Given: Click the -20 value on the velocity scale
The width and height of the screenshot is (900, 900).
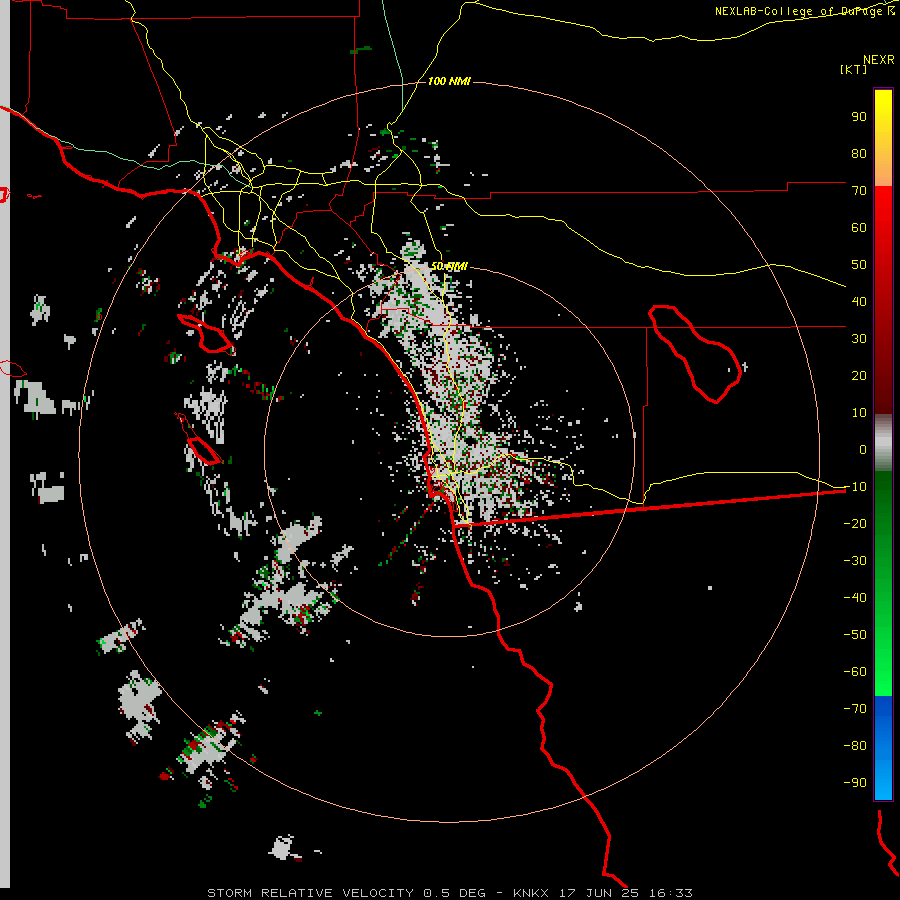Looking at the screenshot, I should pos(855,523).
